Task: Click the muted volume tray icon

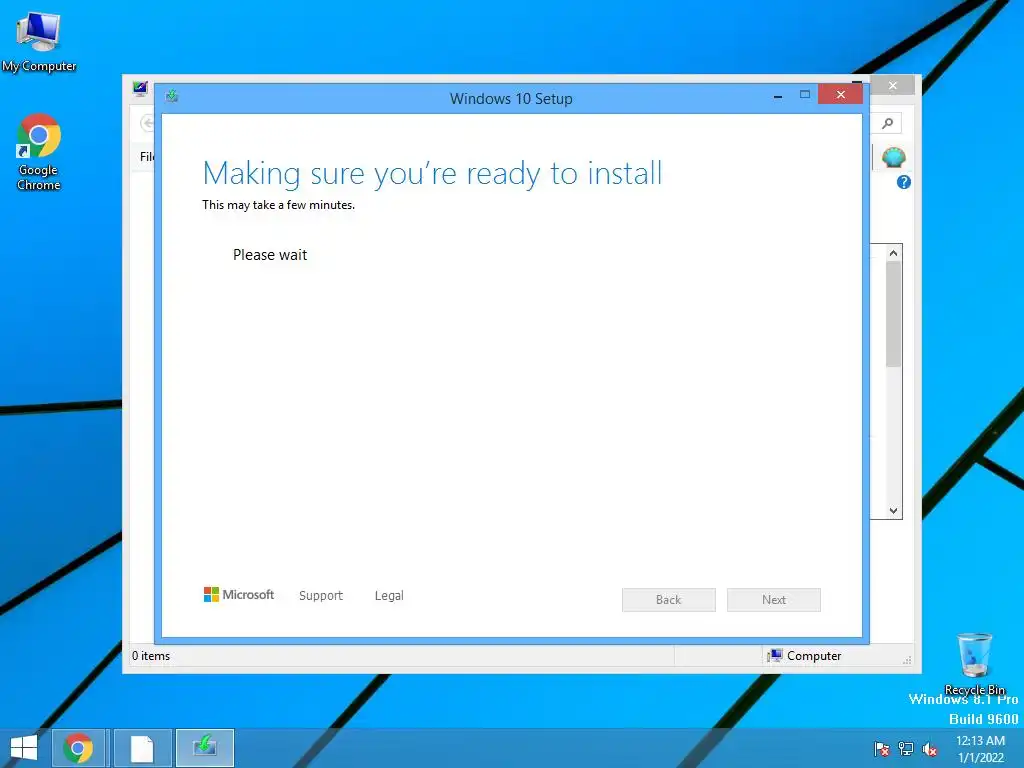Action: pyautogui.click(x=929, y=749)
